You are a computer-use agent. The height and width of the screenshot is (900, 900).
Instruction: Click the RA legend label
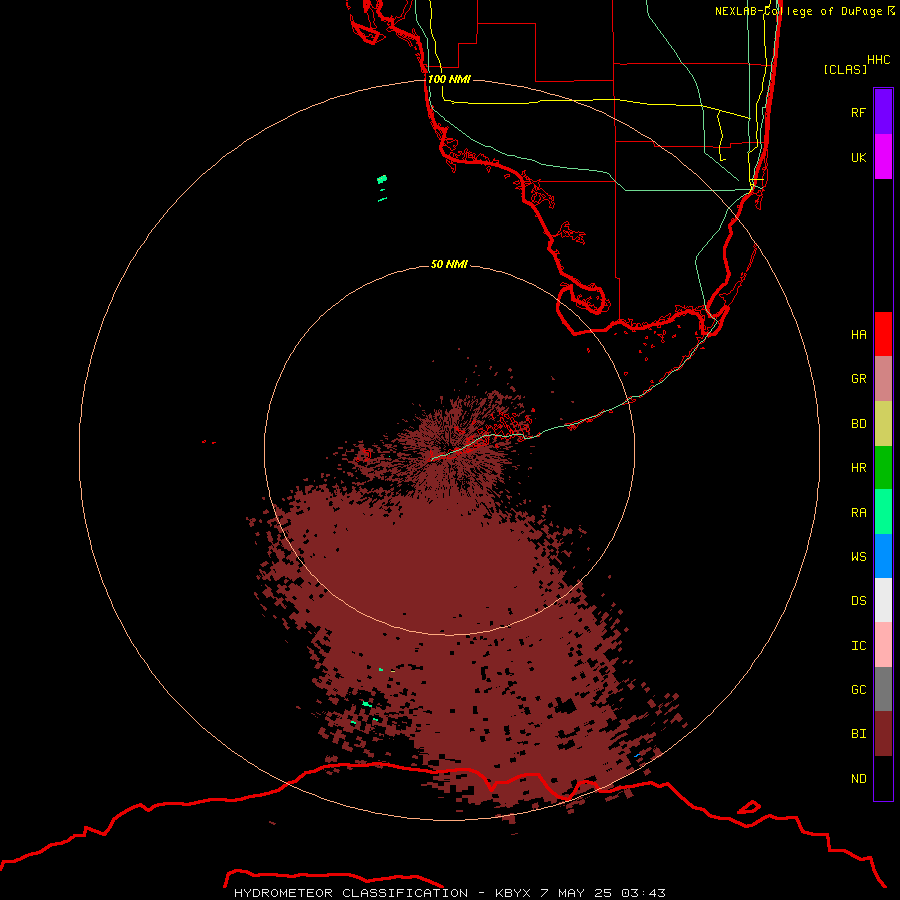[x=858, y=513]
